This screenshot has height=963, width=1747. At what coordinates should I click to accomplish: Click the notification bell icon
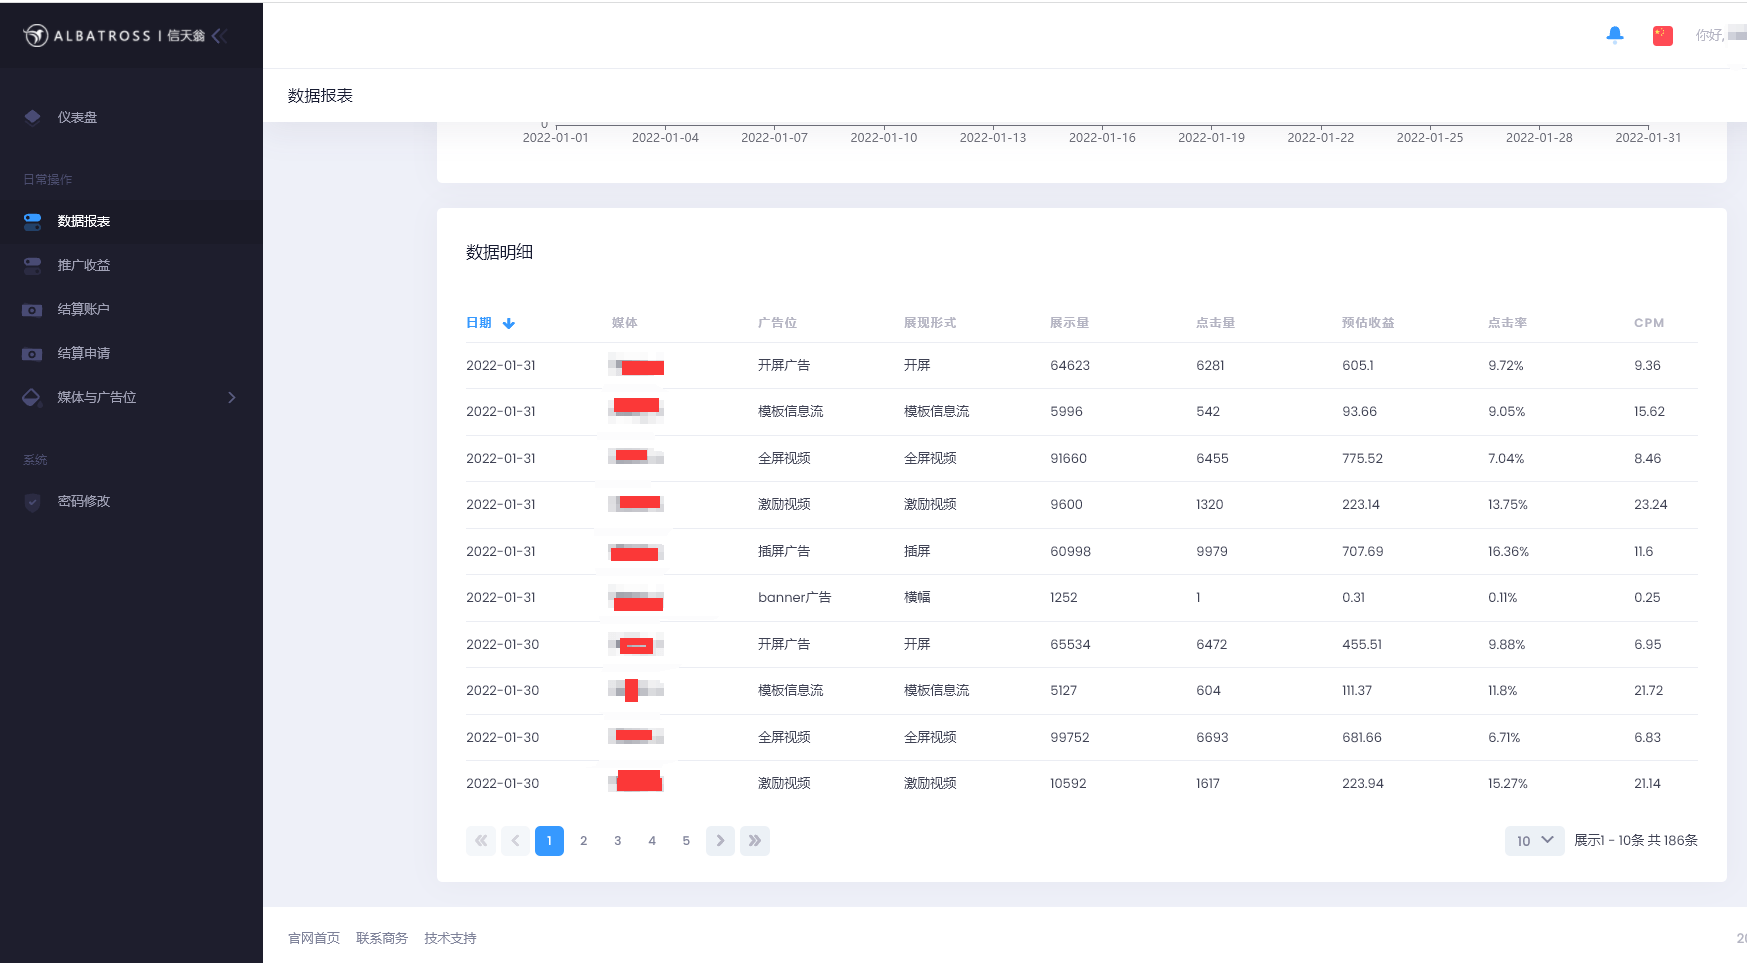coord(1613,34)
